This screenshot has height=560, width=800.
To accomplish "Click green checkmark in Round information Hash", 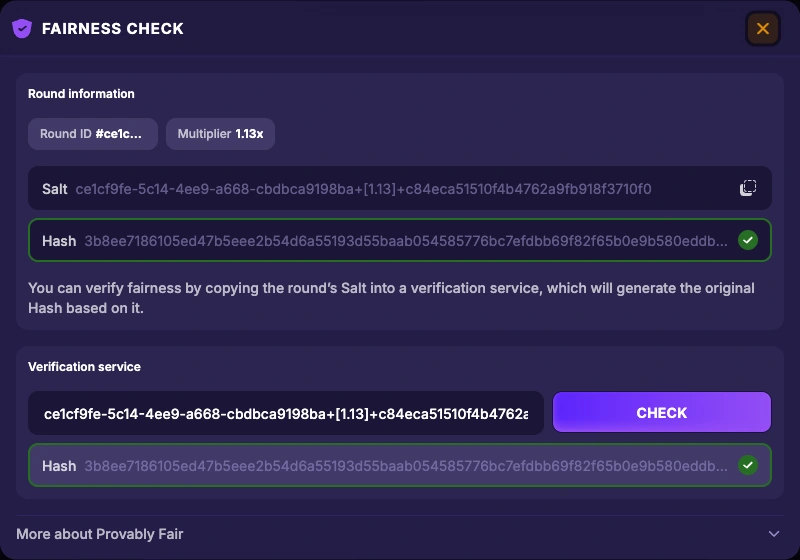I will (748, 240).
